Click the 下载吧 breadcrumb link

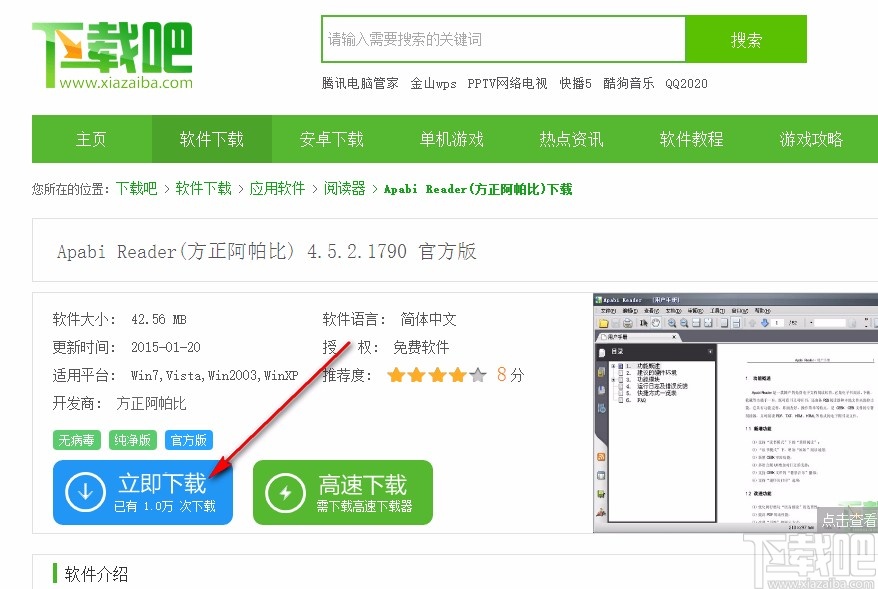(136, 189)
